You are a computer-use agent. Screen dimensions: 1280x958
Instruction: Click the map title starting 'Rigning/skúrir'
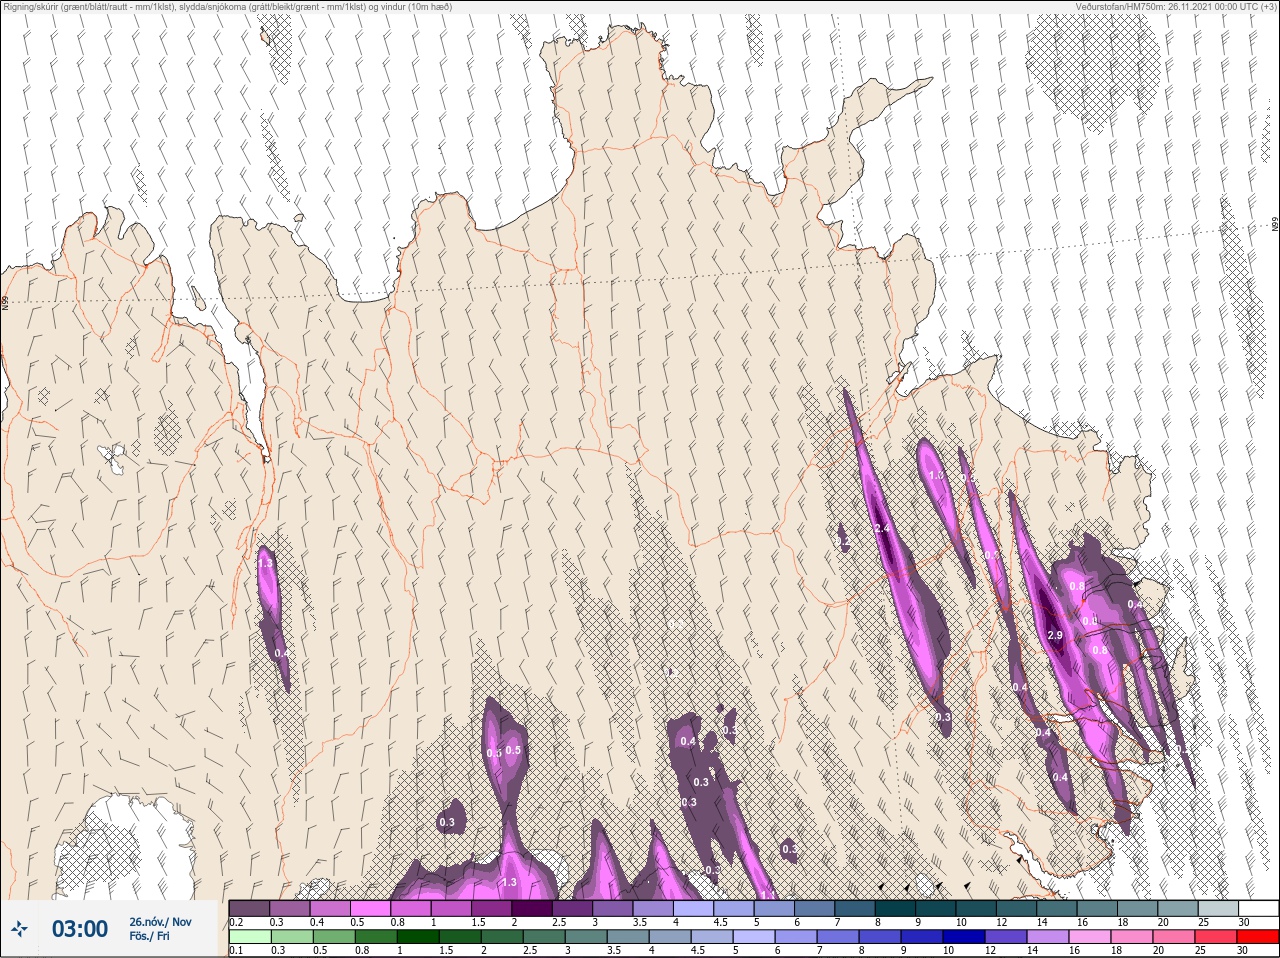[227, 7]
